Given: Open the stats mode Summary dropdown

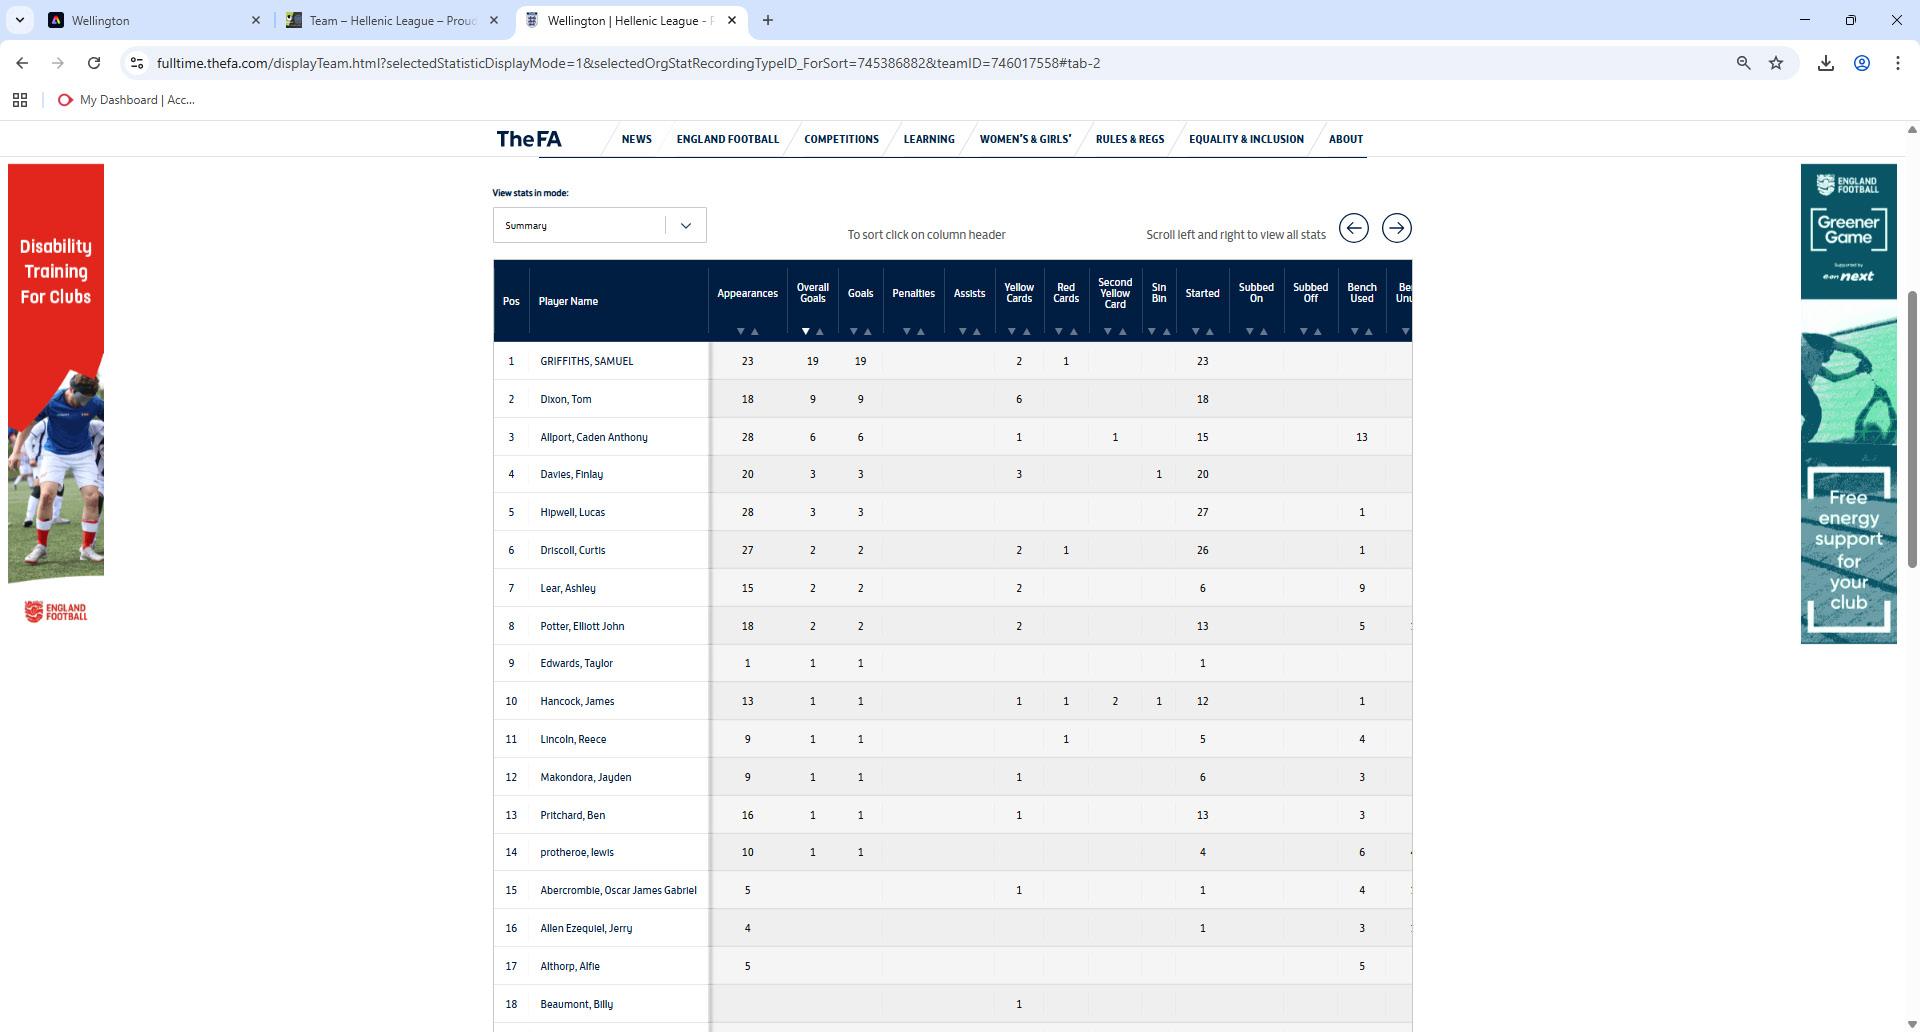Looking at the screenshot, I should [x=599, y=225].
